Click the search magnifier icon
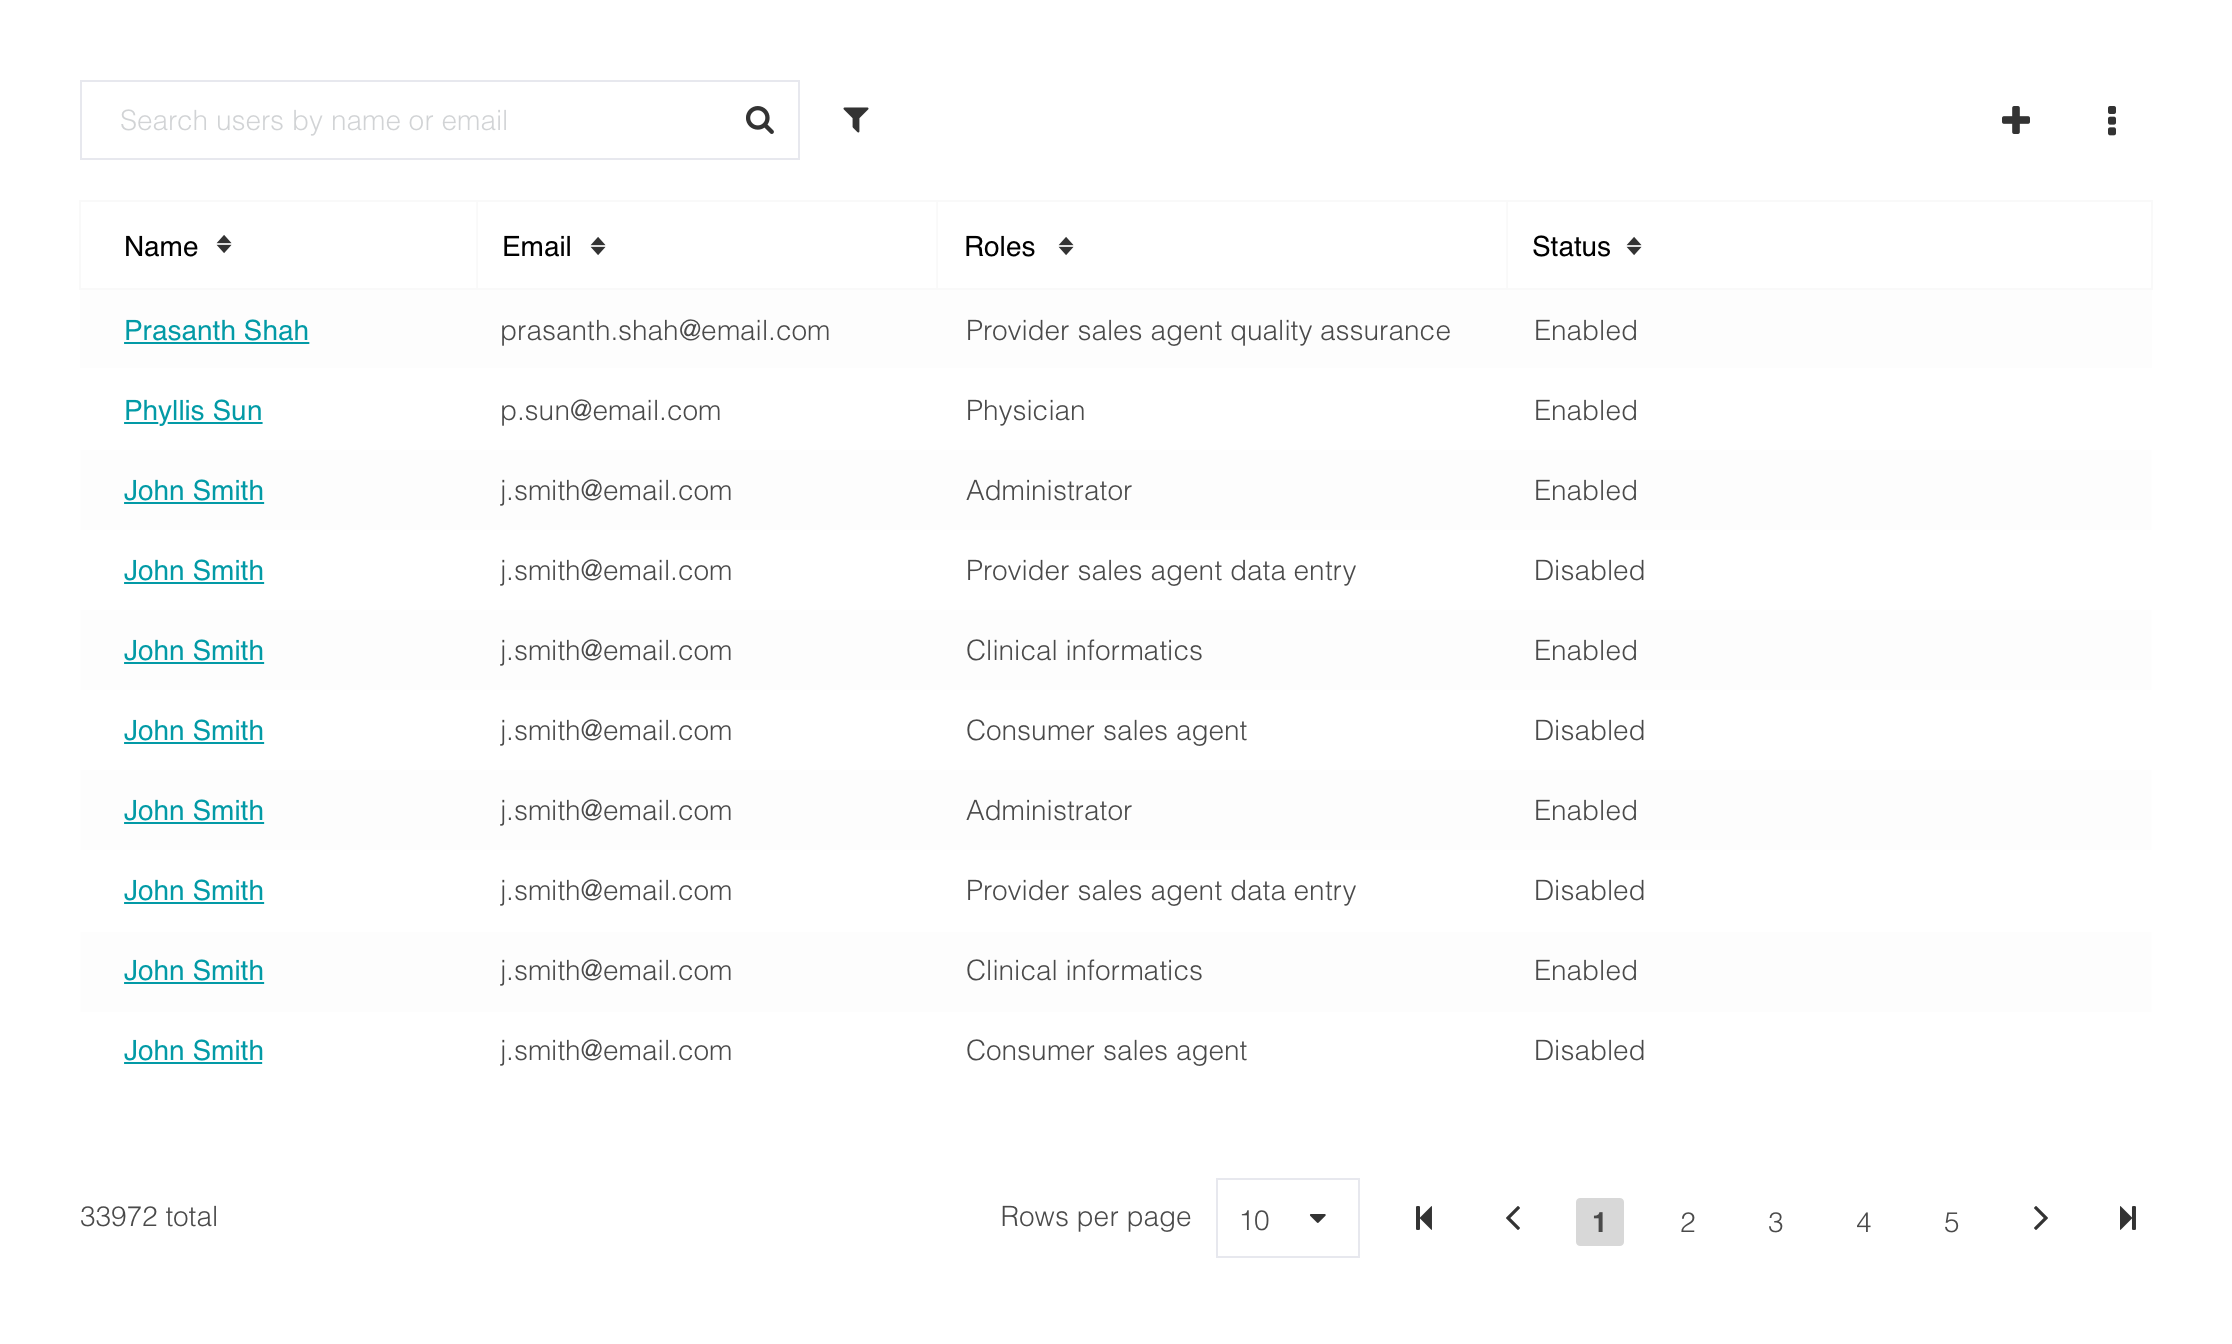Image resolution: width=2232 pixels, height=1344 pixels. click(759, 121)
